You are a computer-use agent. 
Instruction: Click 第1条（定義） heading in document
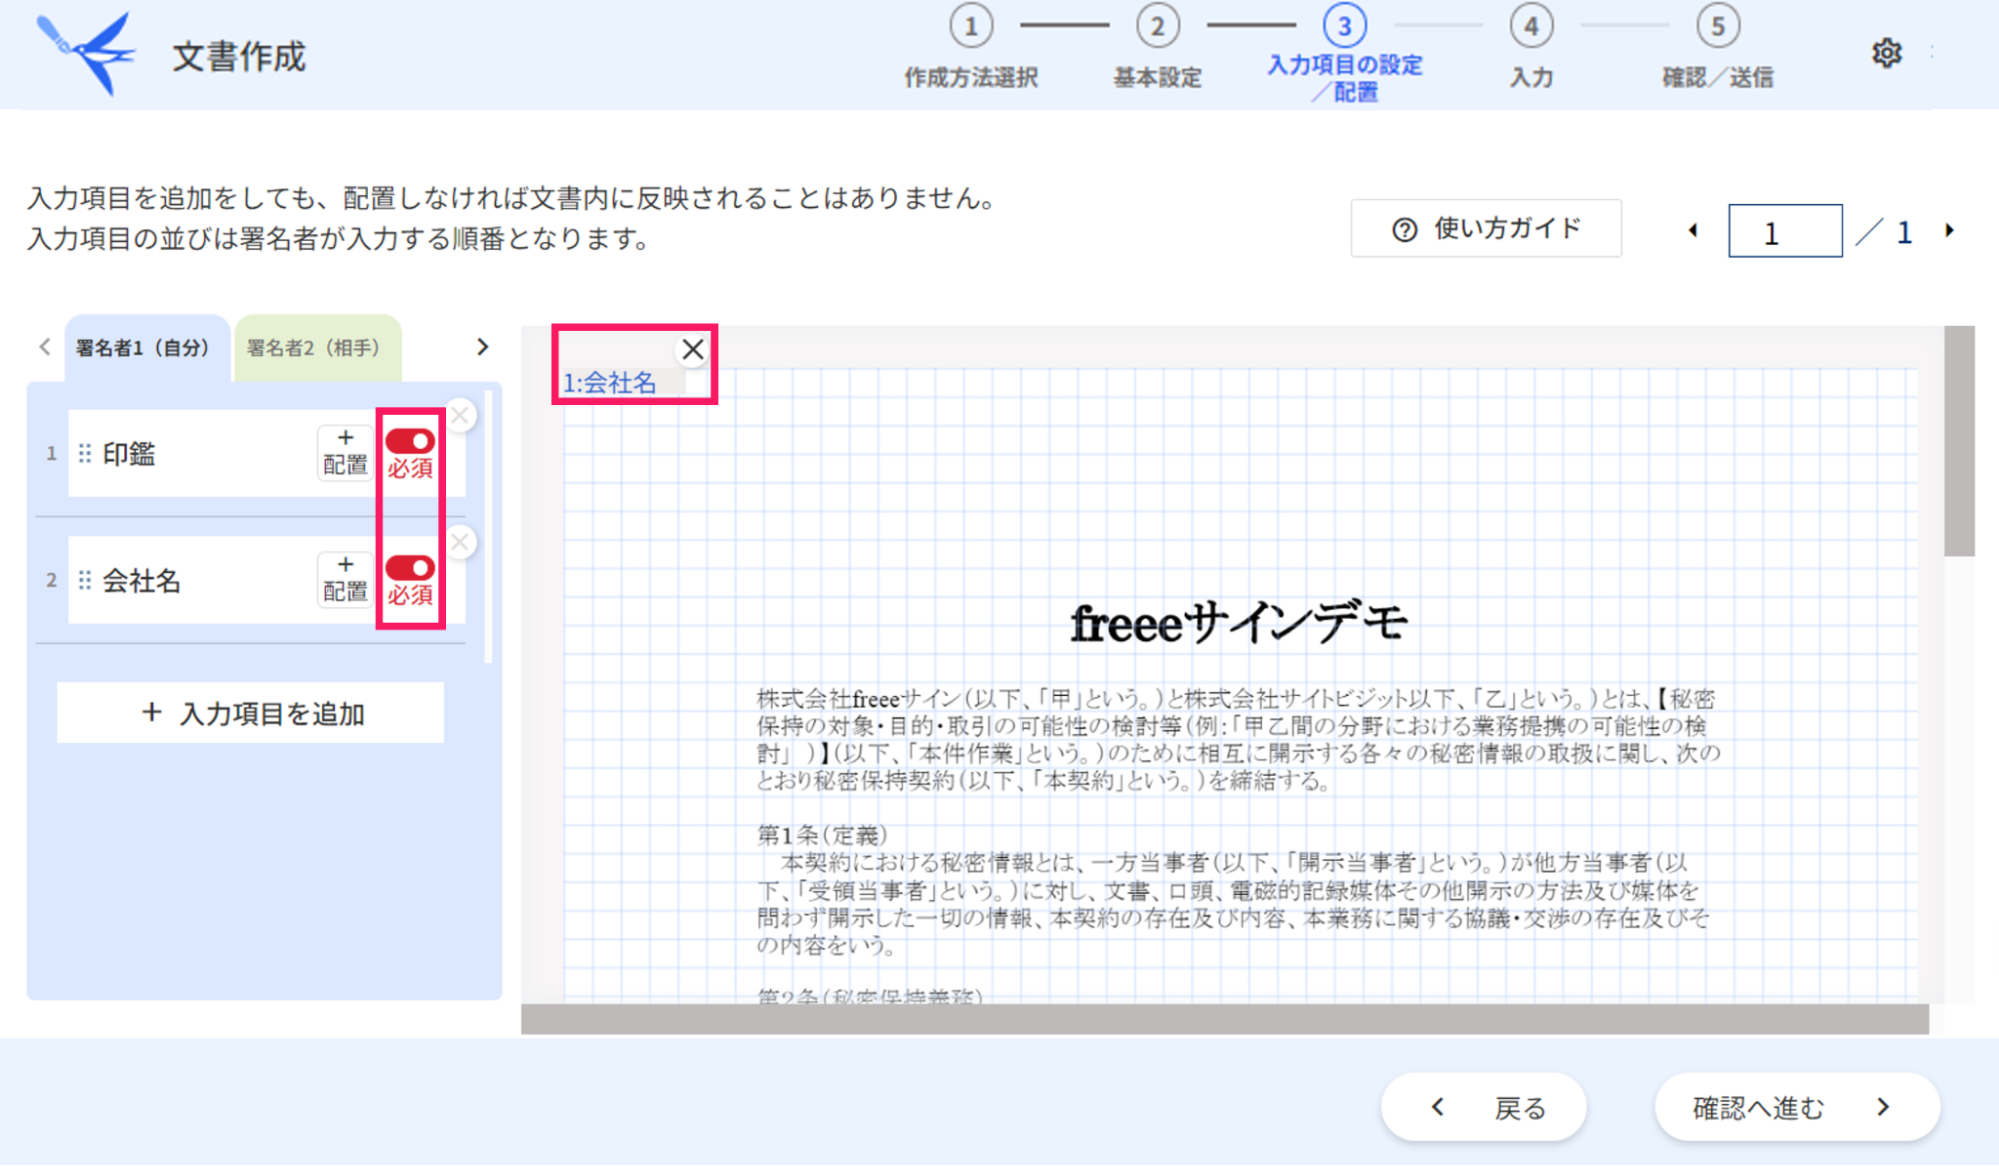point(822,834)
